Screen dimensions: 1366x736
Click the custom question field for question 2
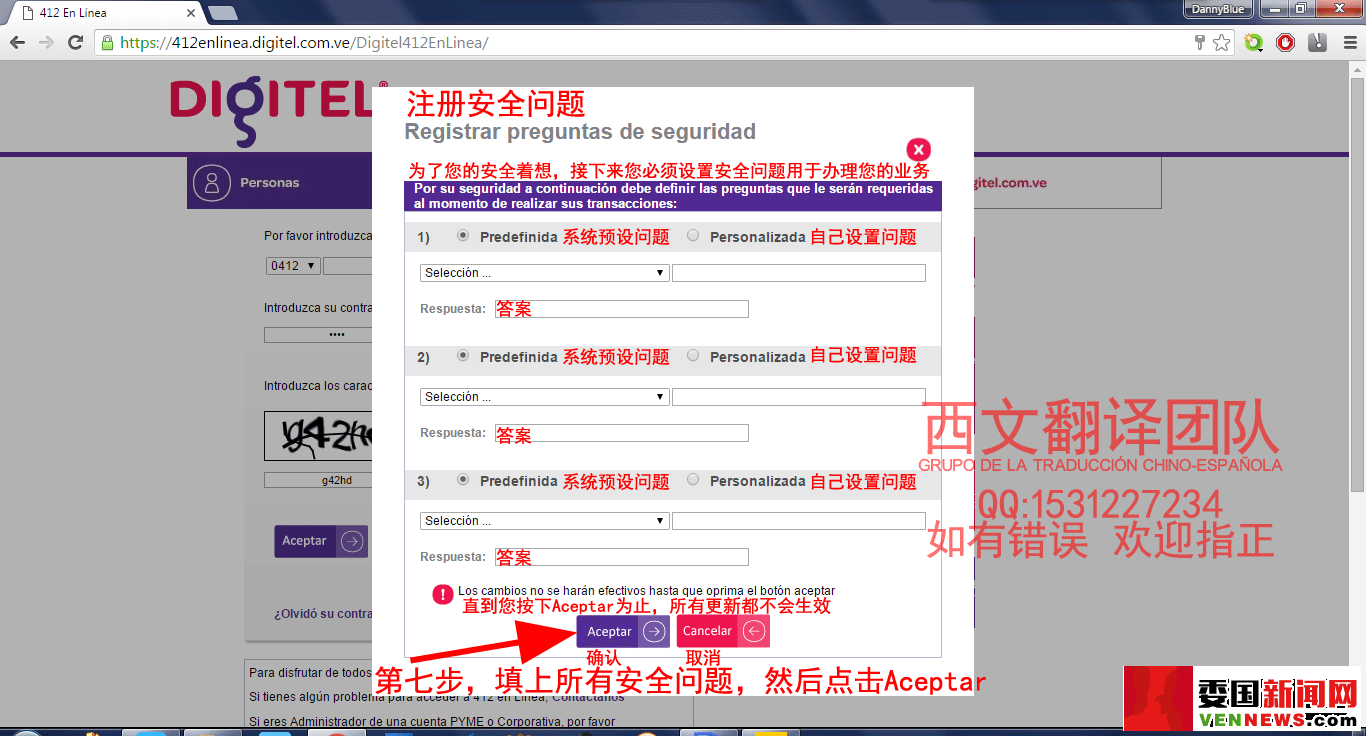[x=799, y=397]
